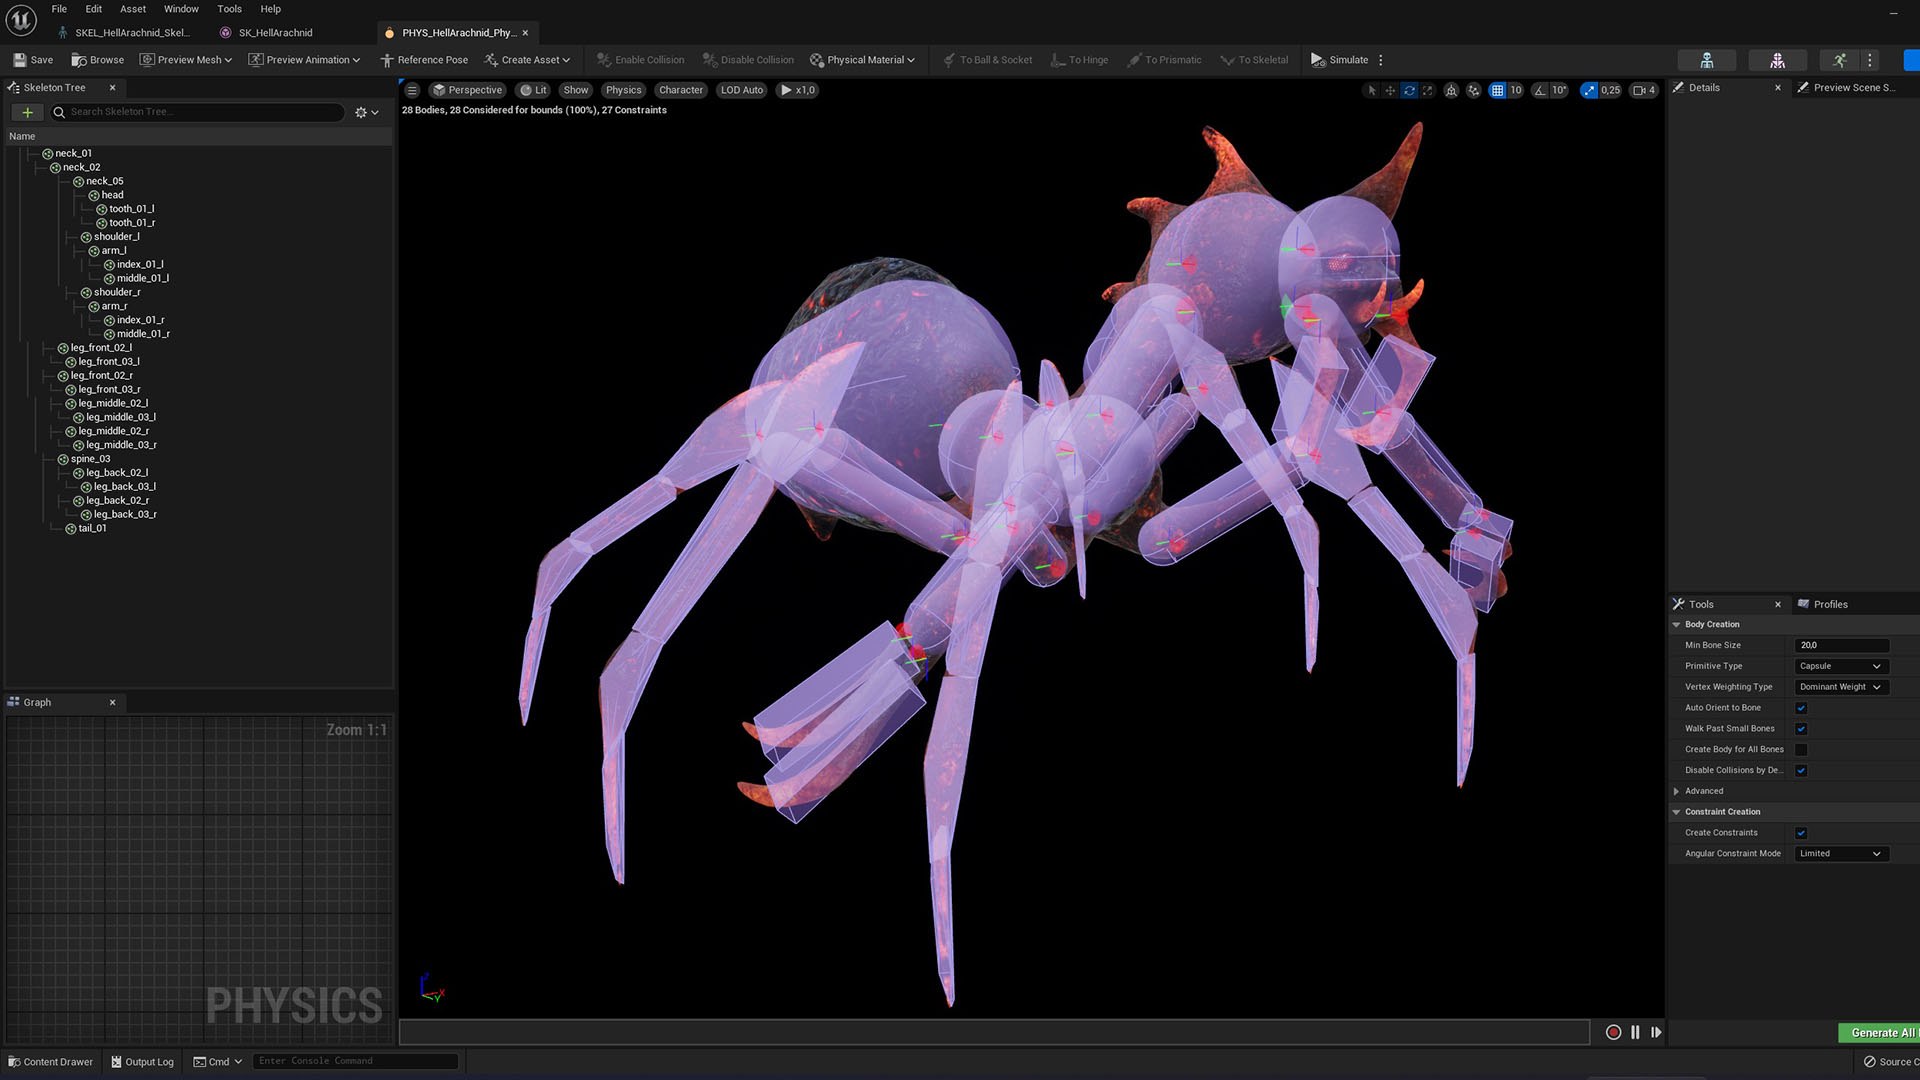Screen dimensions: 1920x1080
Task: Toggle world/local coordinate space icon
Action: [x=1451, y=90]
